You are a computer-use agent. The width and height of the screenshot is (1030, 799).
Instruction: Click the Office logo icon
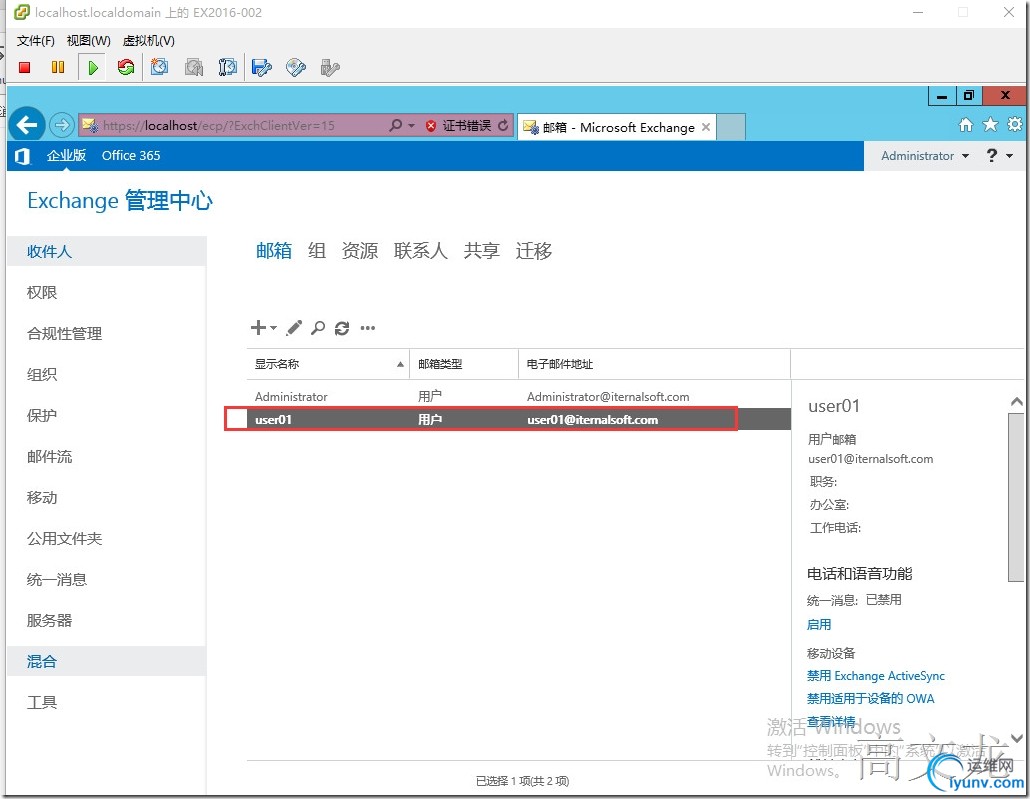click(22, 156)
